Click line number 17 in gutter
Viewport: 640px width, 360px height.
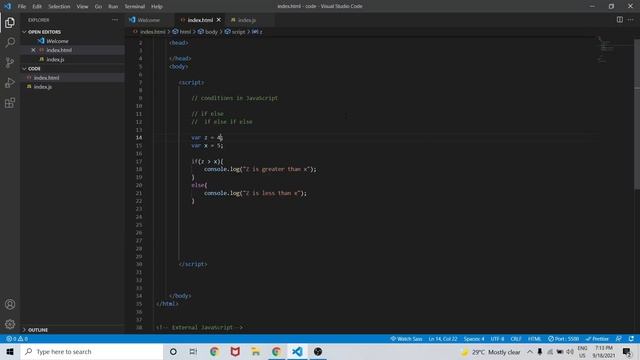139,162
